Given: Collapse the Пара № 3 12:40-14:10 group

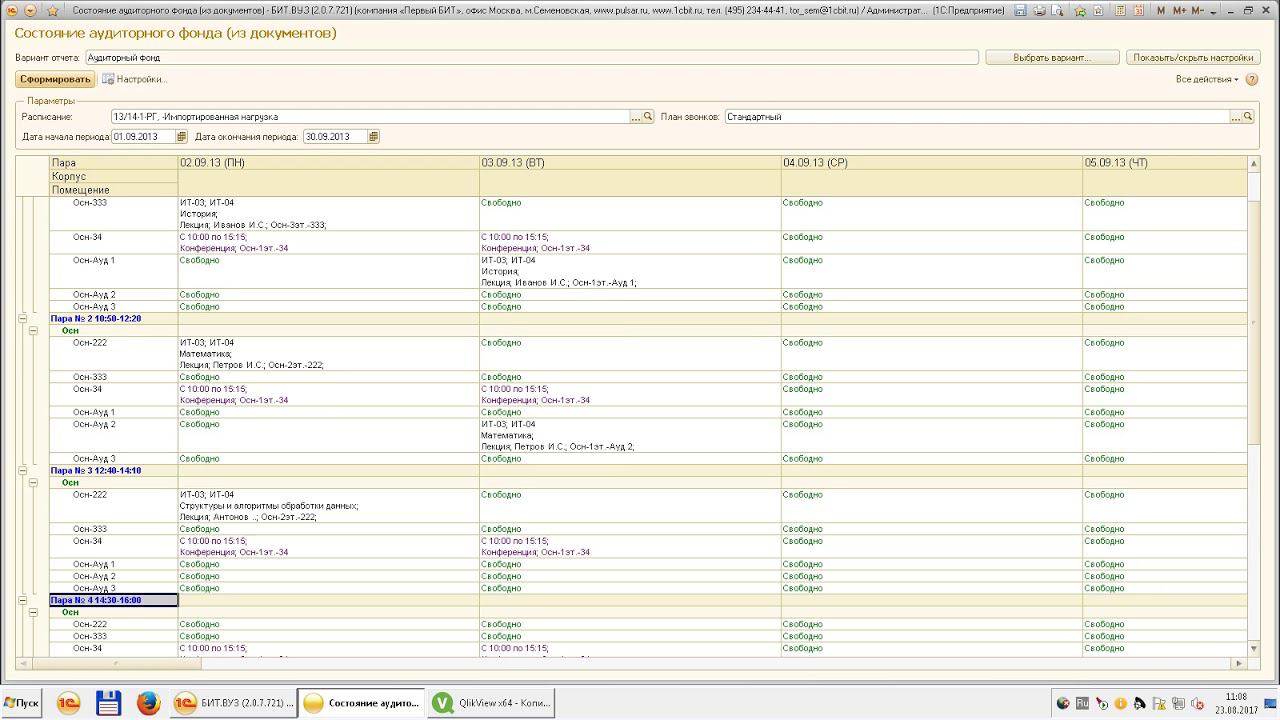Looking at the screenshot, I should 22,471.
